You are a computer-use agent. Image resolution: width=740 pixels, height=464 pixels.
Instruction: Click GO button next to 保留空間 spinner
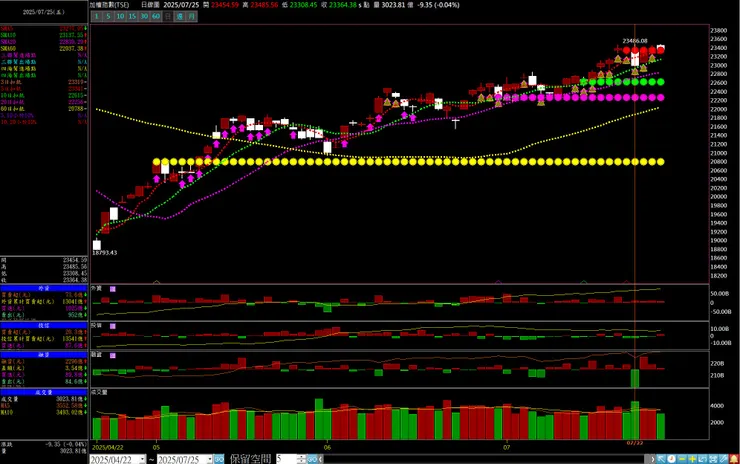[312, 459]
